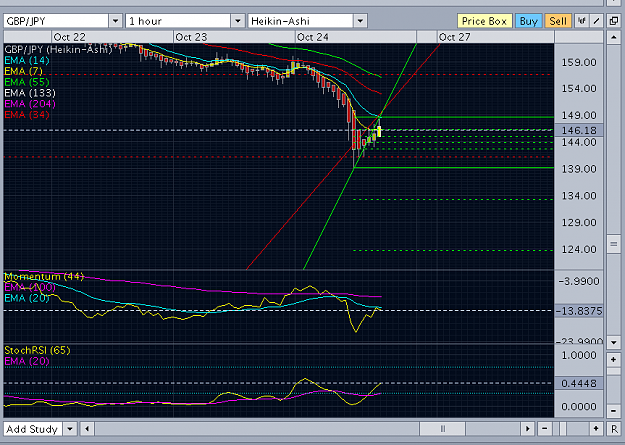Click vertical scrollbar down arrow near -23.99
This screenshot has height=445, width=625.
point(614,342)
